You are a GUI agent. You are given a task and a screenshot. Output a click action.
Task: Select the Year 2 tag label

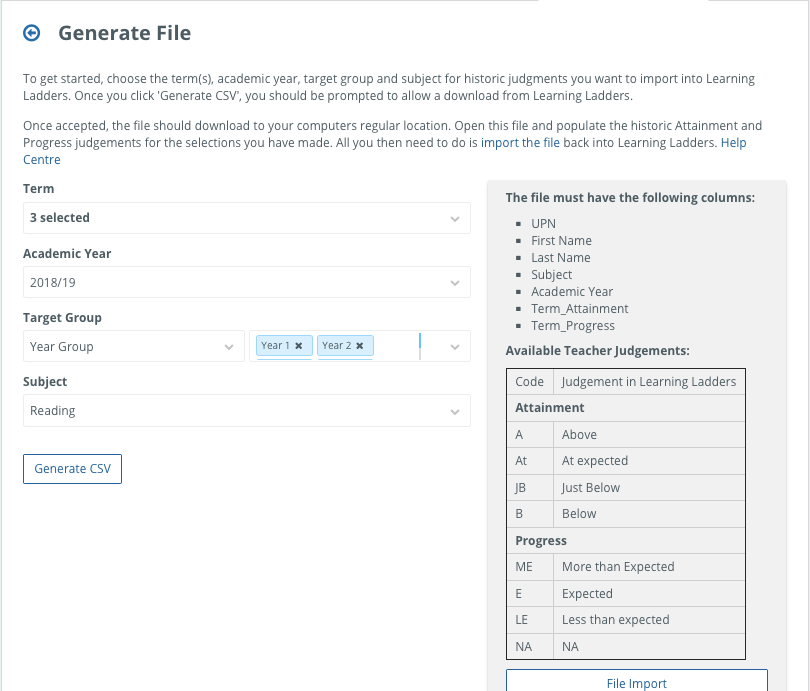pos(336,346)
